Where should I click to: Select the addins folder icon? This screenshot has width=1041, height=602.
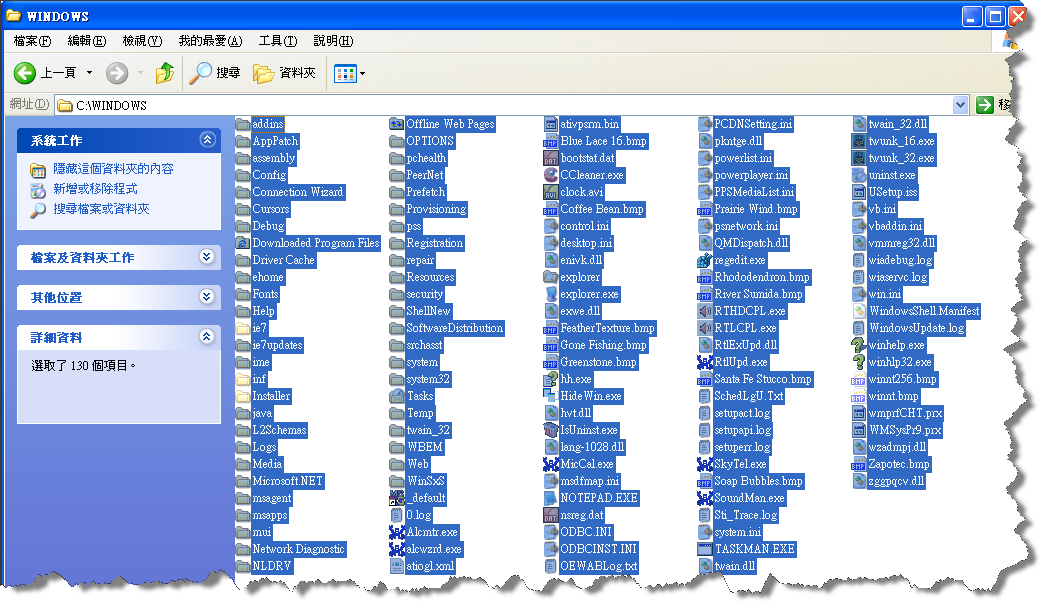(x=243, y=124)
